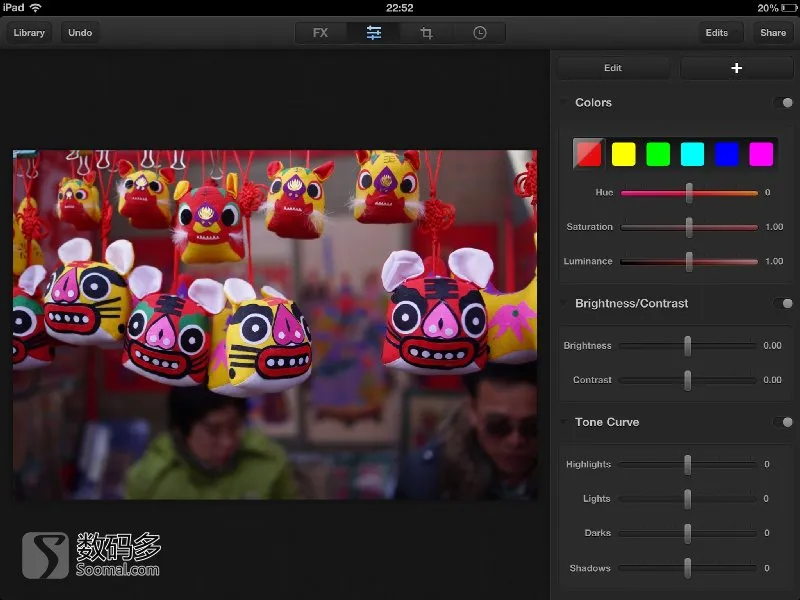
Task: Toggle the Colors adjustment switch
Action: point(783,103)
